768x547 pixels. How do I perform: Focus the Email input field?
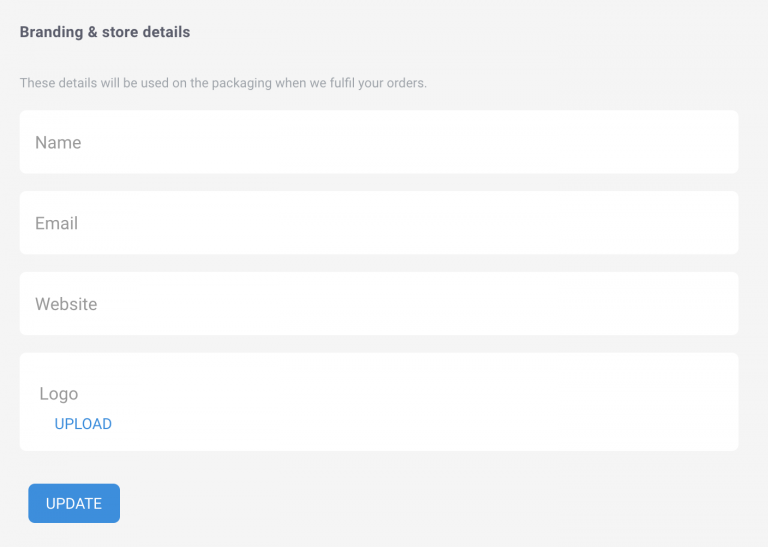379,223
